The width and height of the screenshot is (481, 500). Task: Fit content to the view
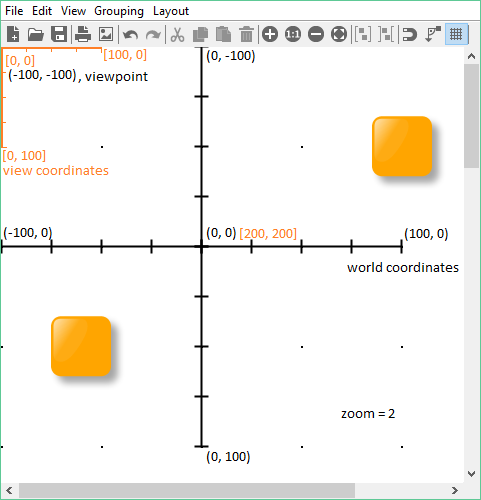point(339,34)
